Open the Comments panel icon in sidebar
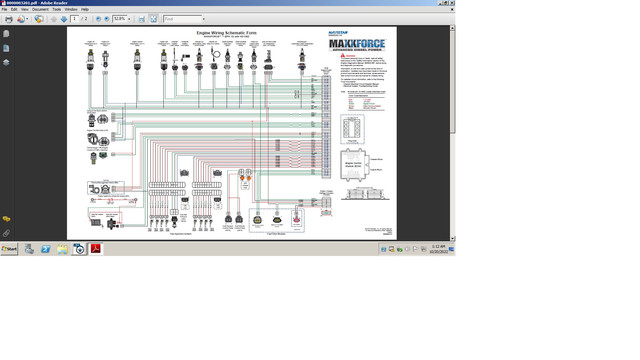 (x=6, y=219)
